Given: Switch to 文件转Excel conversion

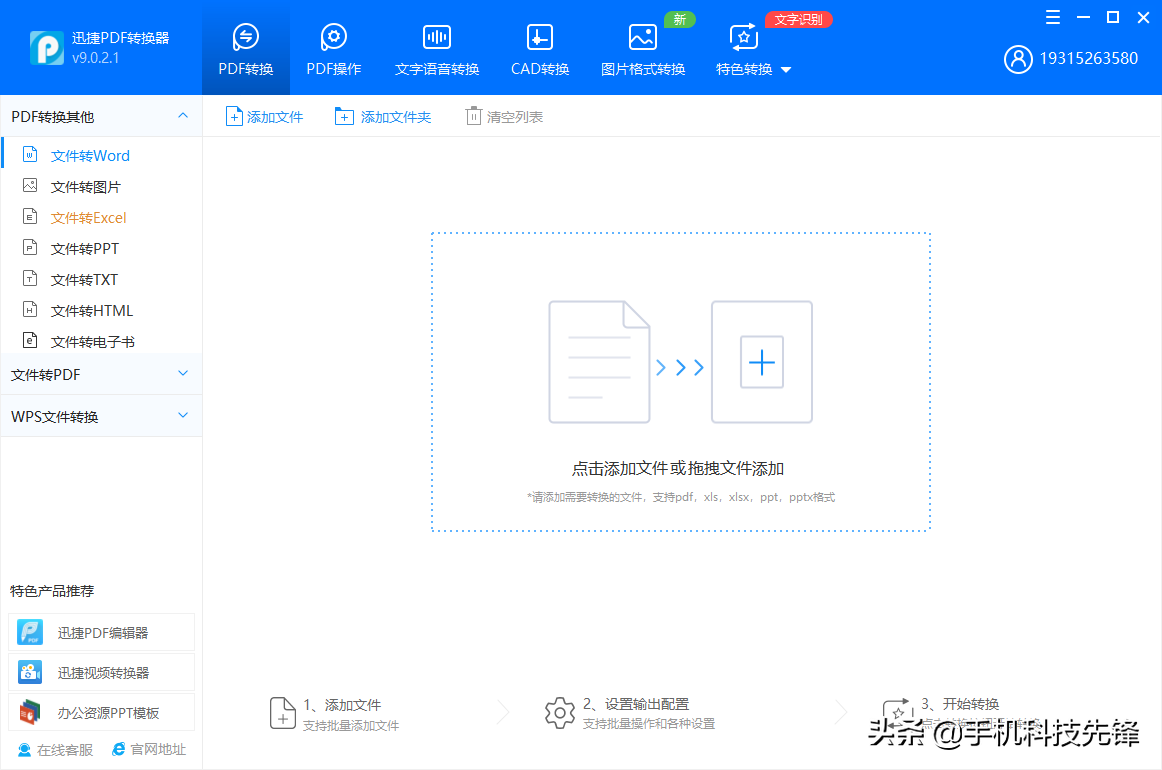Looking at the screenshot, I should [x=90, y=217].
